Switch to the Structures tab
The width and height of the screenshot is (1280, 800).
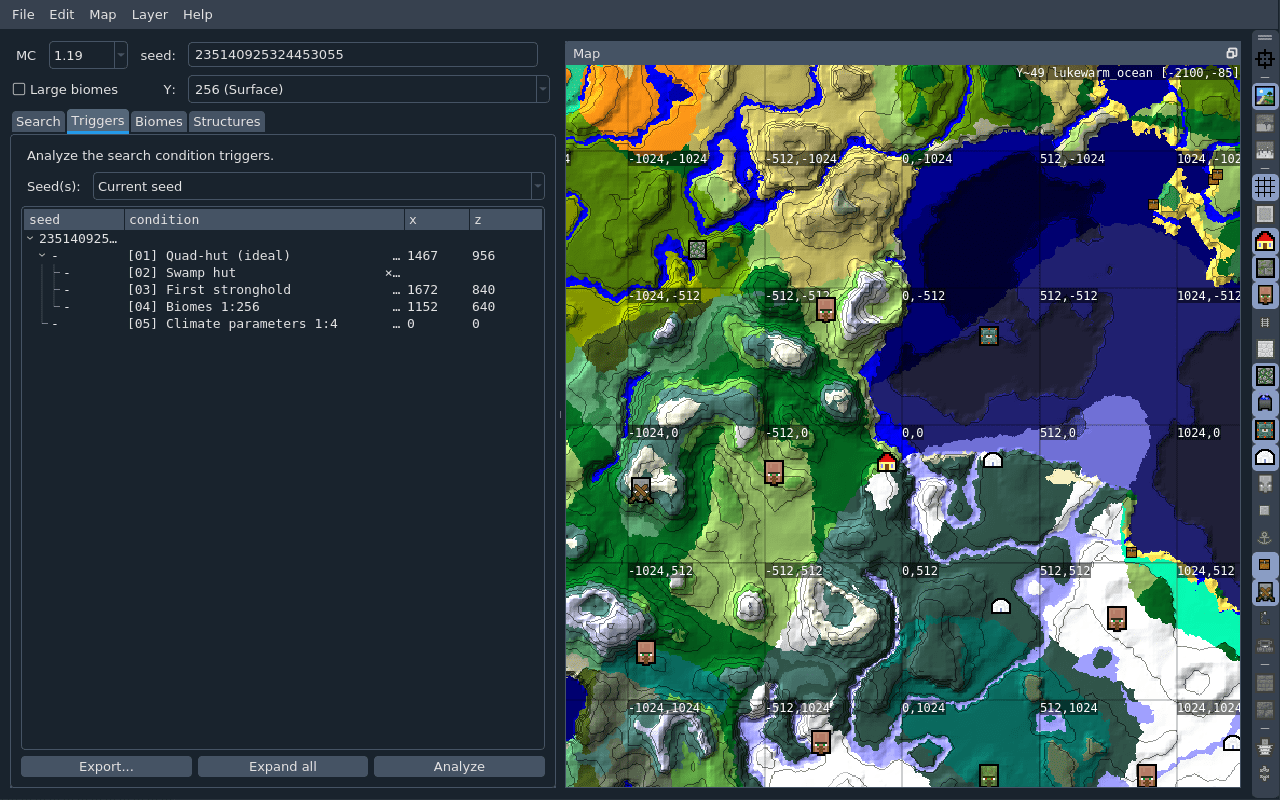227,121
